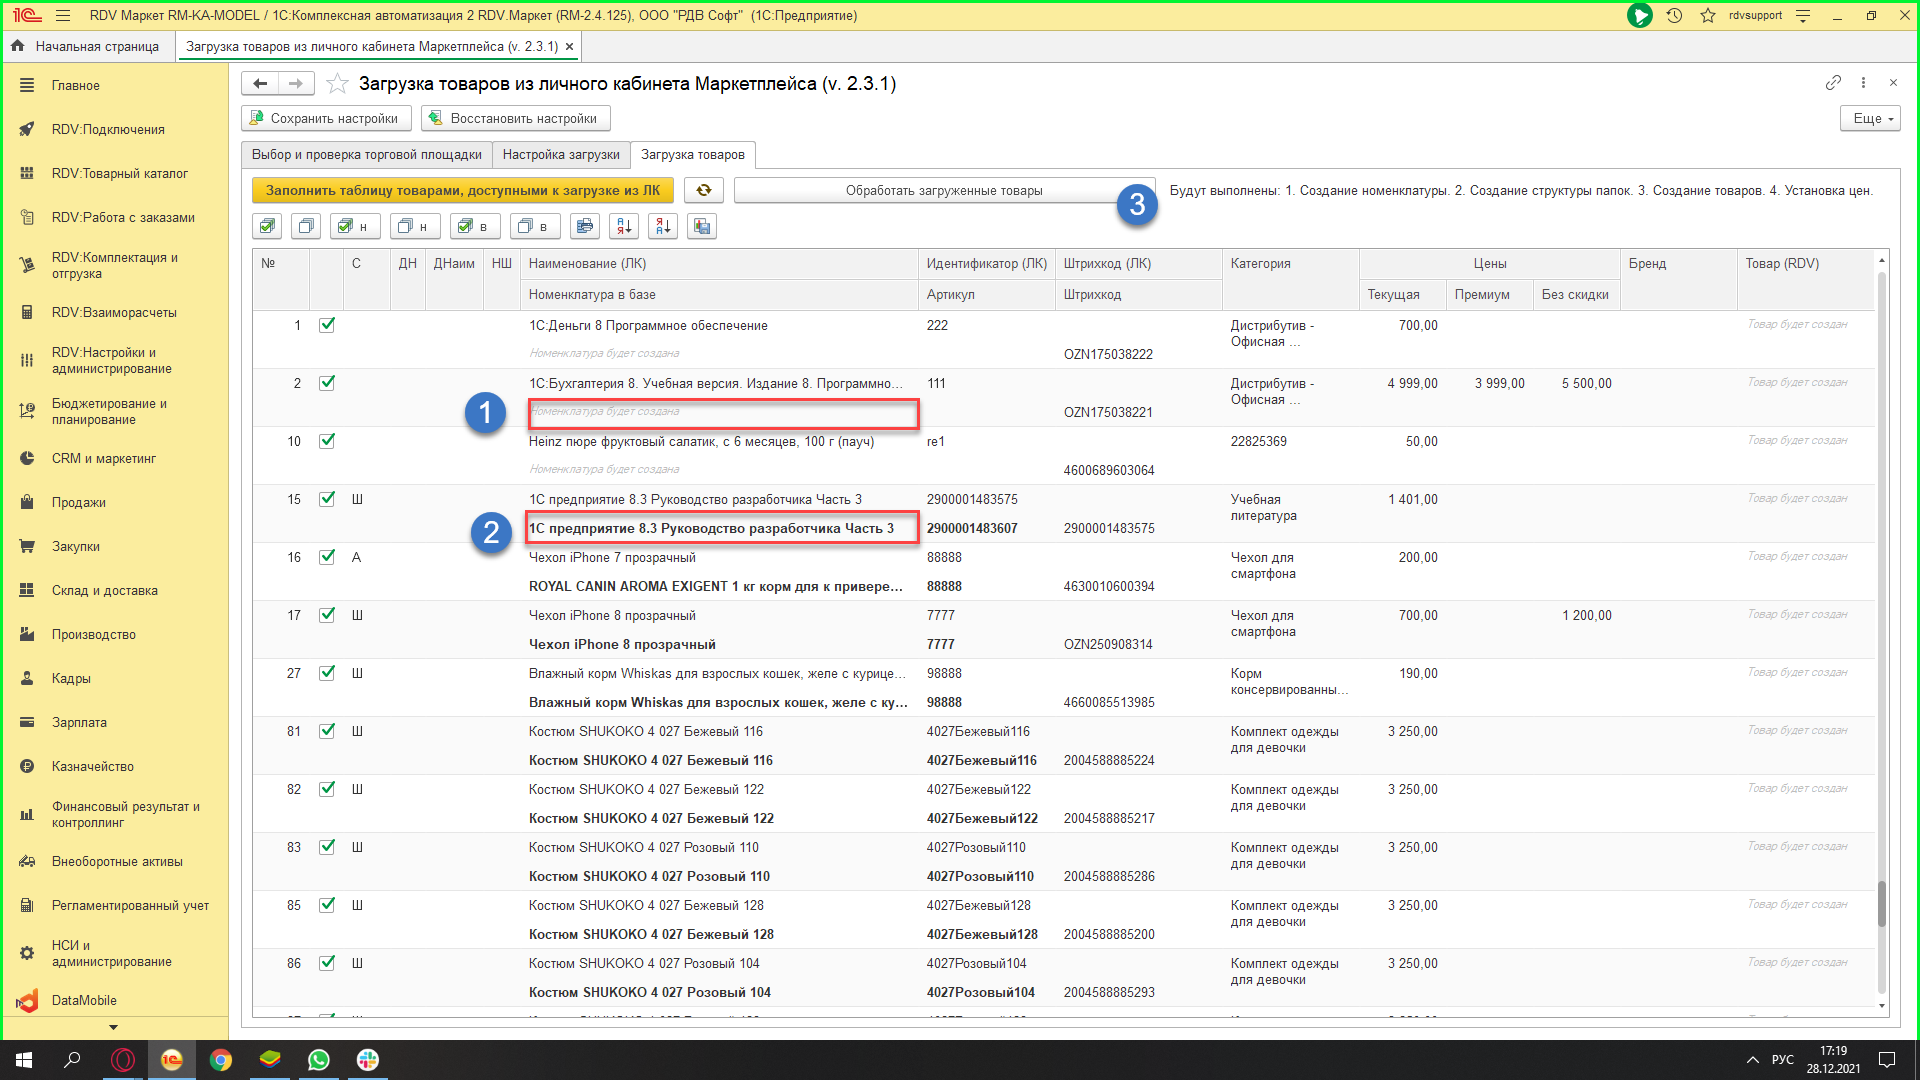Click the refresh arrows icon button
This screenshot has height=1080, width=1920.
click(x=704, y=191)
